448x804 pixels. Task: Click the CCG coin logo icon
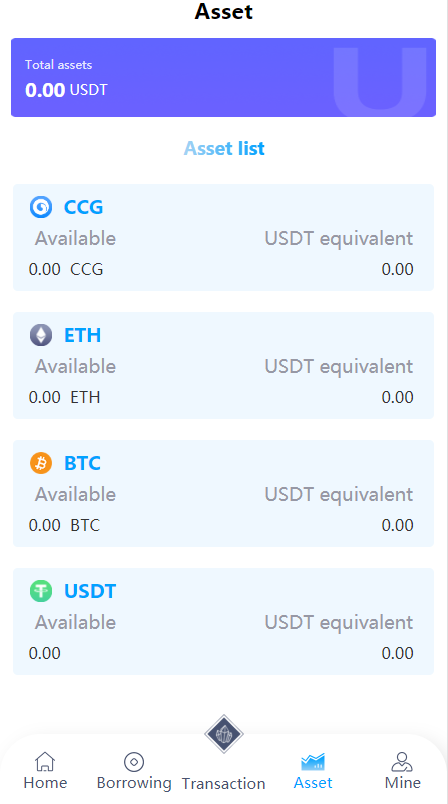tap(41, 207)
